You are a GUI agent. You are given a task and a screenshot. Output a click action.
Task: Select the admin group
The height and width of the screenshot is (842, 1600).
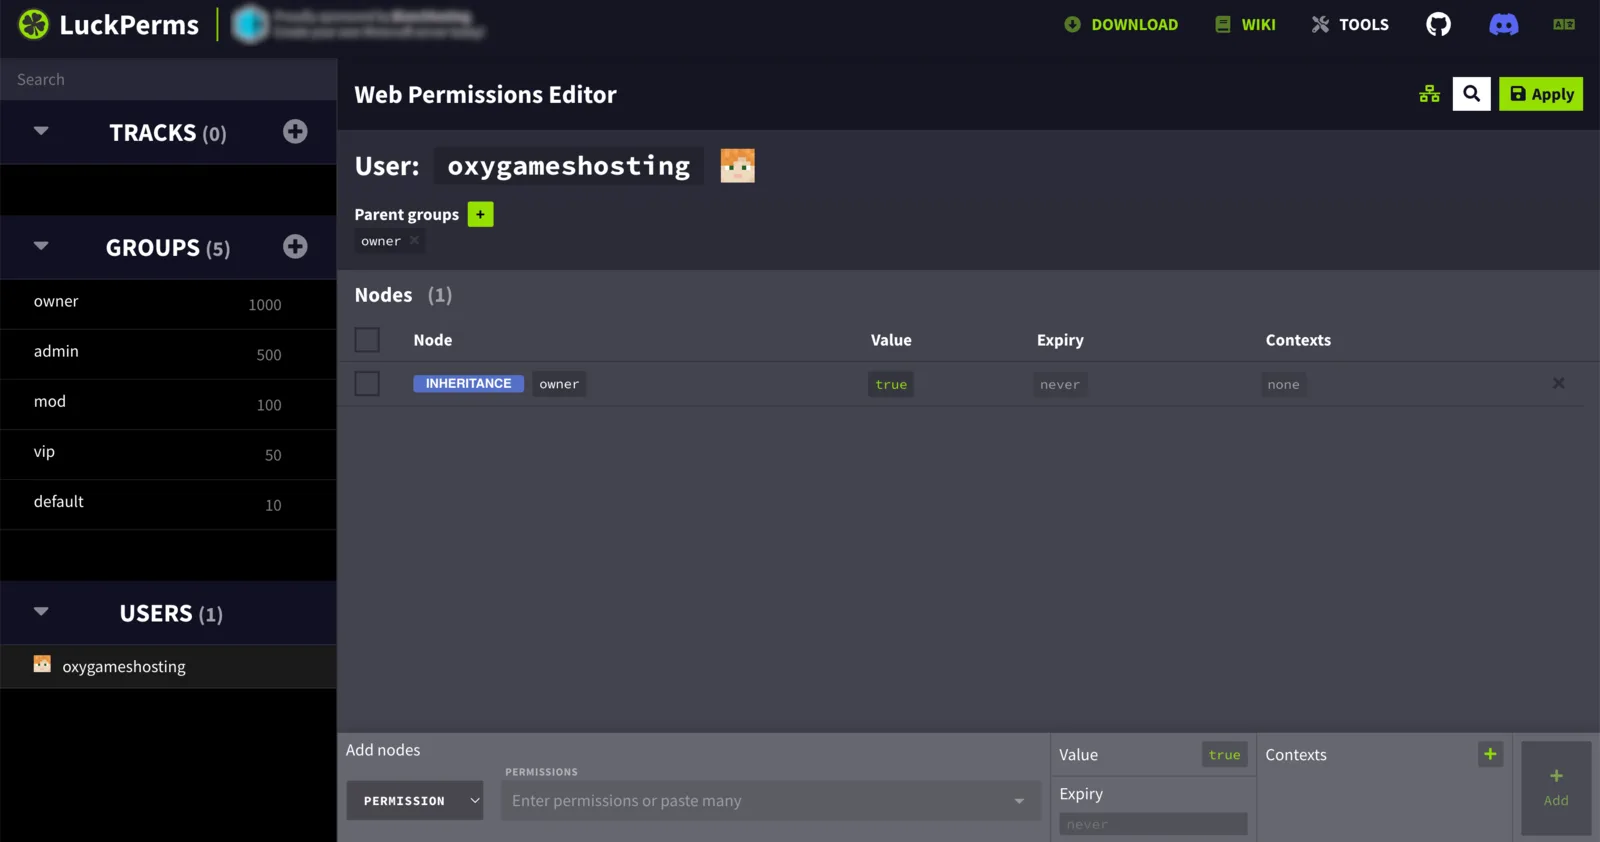[168, 353]
